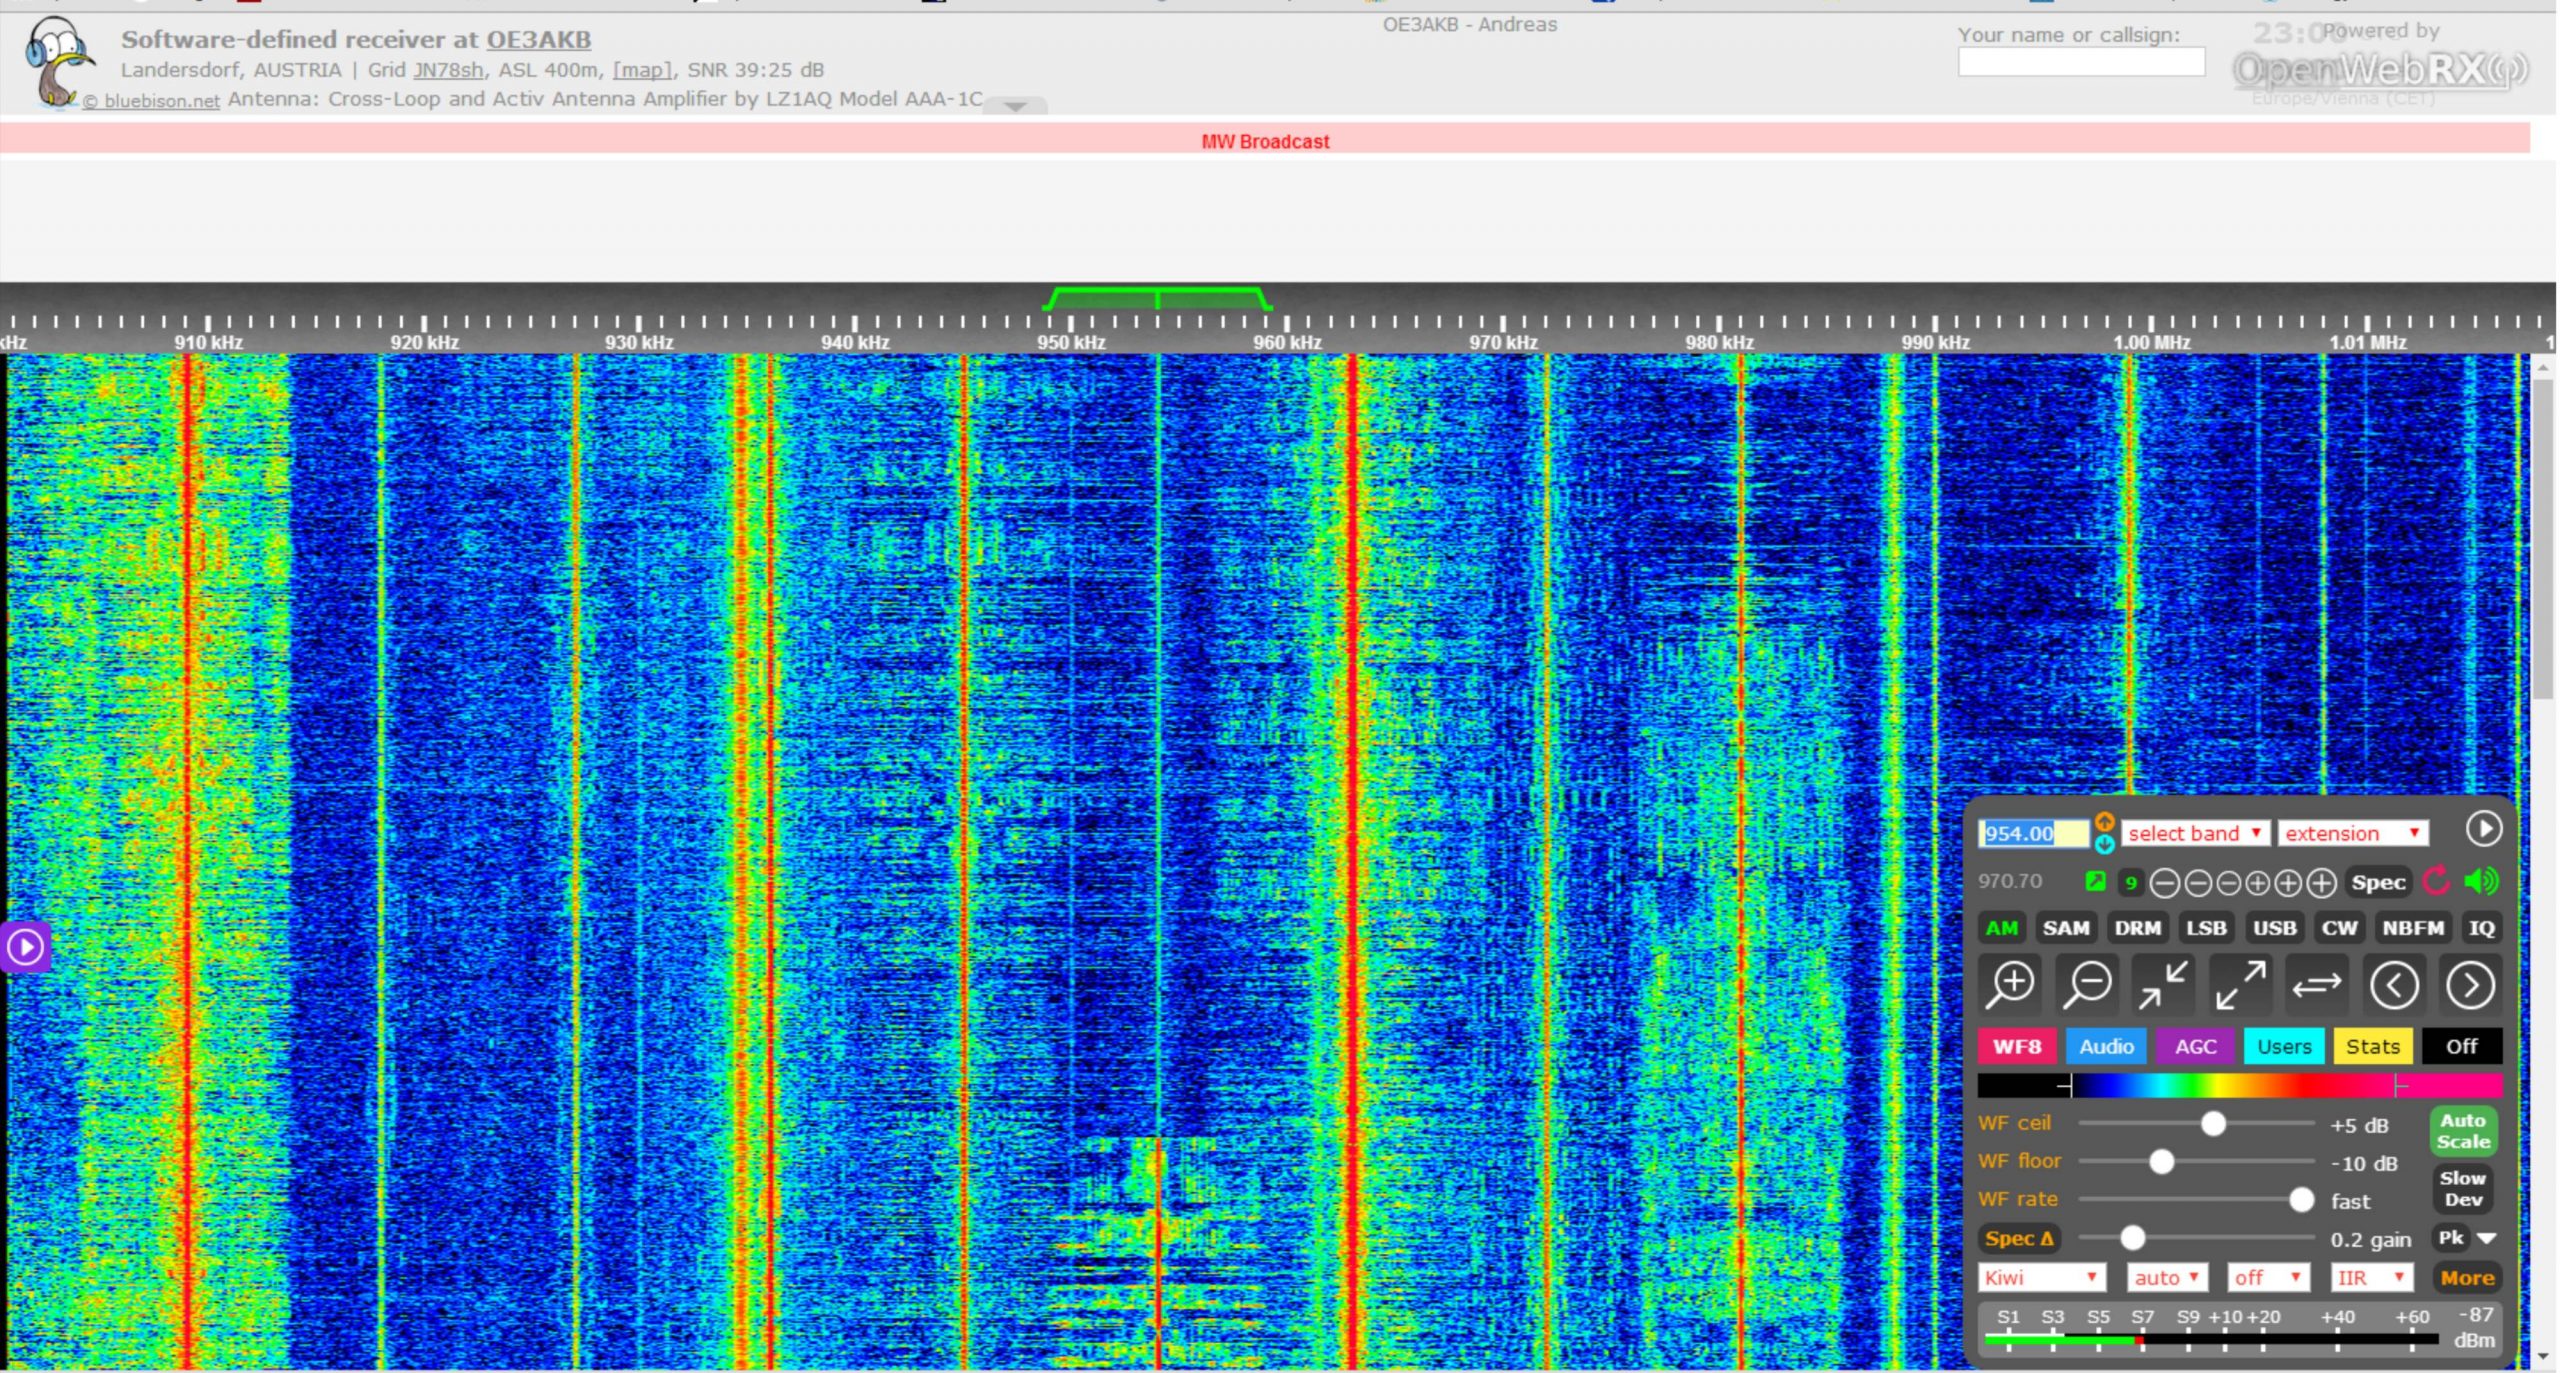The height and width of the screenshot is (1373, 2560).
Task: Click the zoom in magnifier icon
Action: click(x=2010, y=985)
